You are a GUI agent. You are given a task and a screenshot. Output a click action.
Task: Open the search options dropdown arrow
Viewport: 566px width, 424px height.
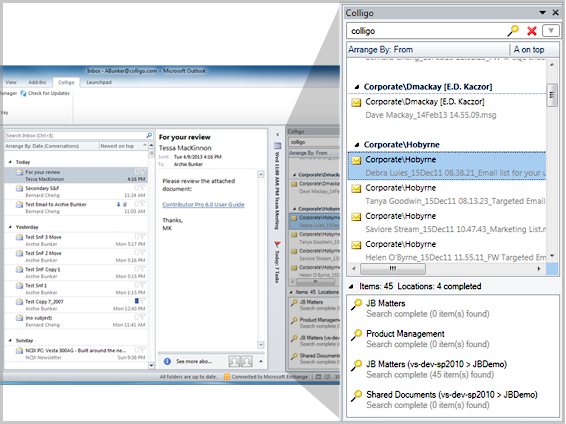click(550, 31)
